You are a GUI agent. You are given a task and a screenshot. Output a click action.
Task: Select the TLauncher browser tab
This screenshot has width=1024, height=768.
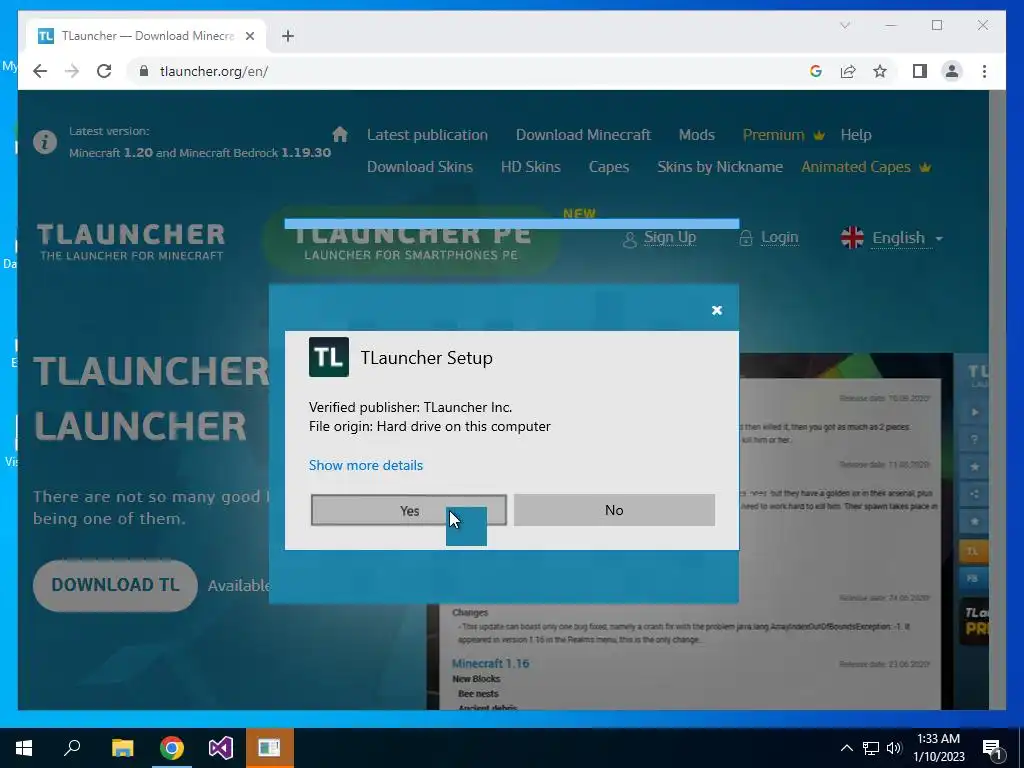(x=146, y=36)
